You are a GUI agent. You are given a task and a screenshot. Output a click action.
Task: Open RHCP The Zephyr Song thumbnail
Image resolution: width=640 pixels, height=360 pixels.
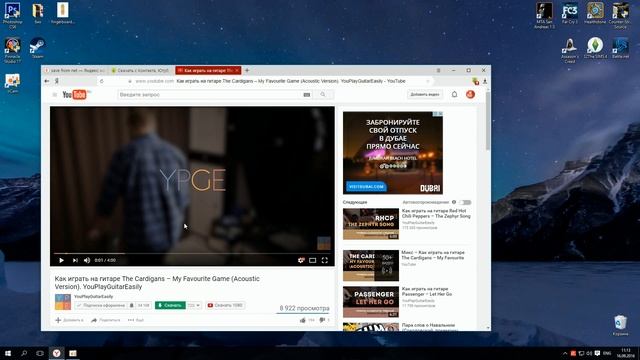click(371, 224)
